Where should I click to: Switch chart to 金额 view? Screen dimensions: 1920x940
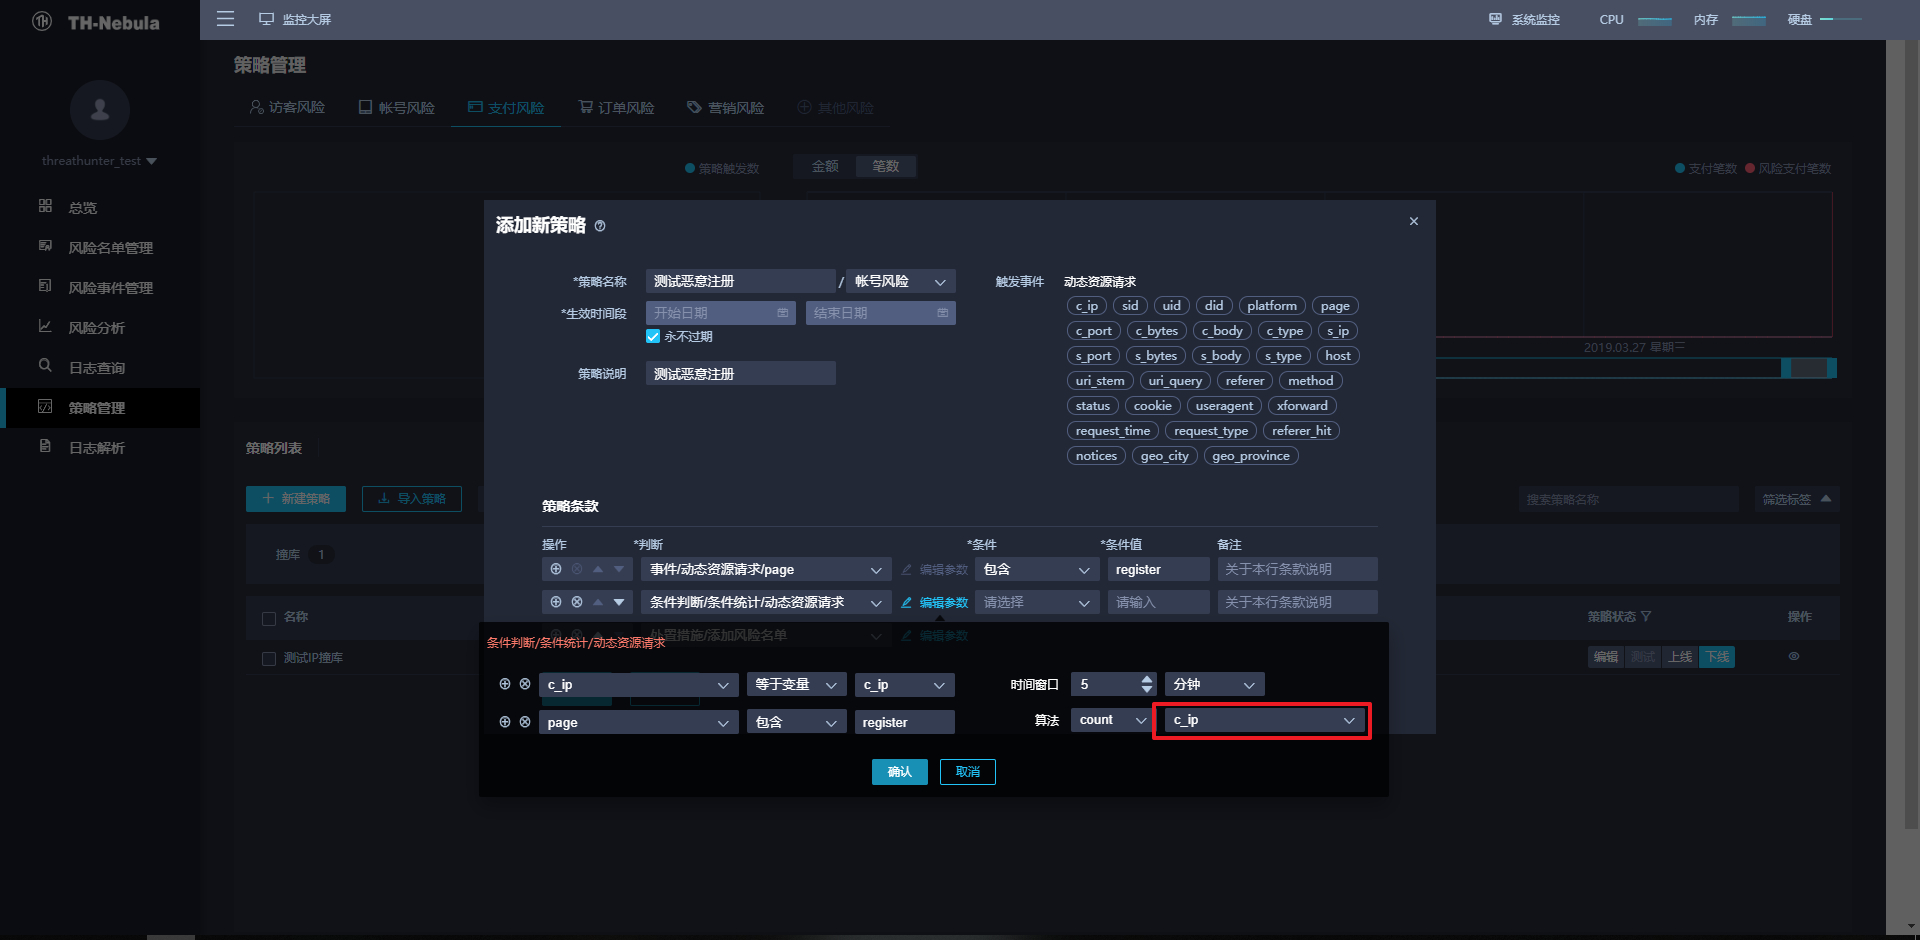[x=825, y=166]
